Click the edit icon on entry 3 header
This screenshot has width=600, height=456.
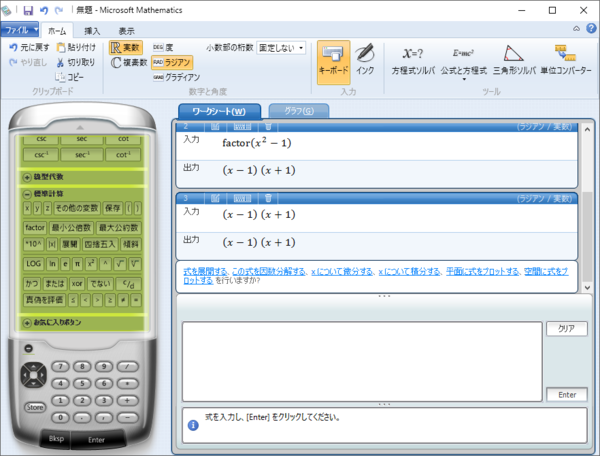pyautogui.click(x=215, y=198)
